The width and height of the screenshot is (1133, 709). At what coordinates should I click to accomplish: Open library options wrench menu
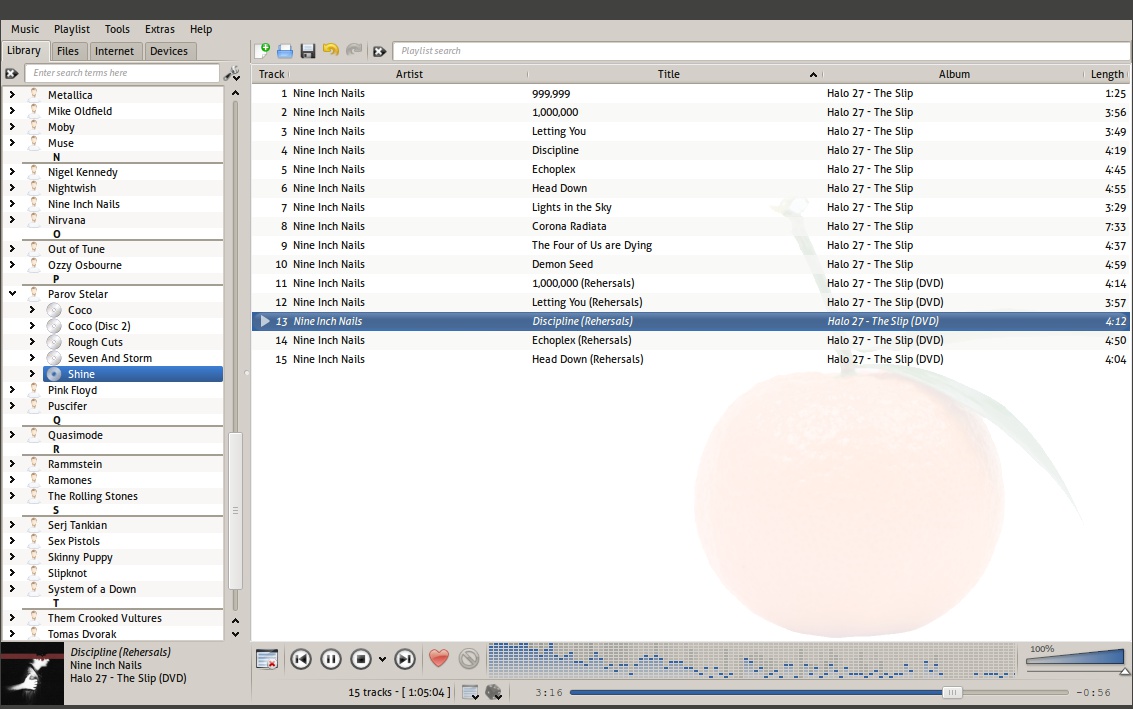[x=232, y=73]
